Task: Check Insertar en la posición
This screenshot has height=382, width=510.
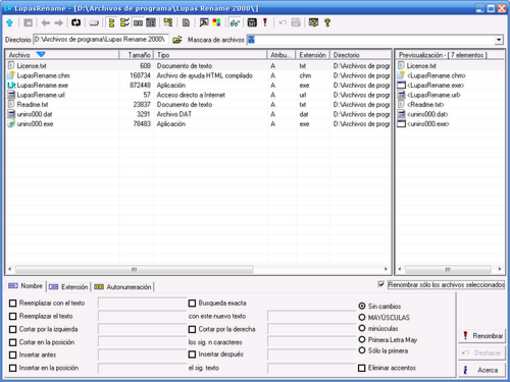Action: pyautogui.click(x=13, y=368)
